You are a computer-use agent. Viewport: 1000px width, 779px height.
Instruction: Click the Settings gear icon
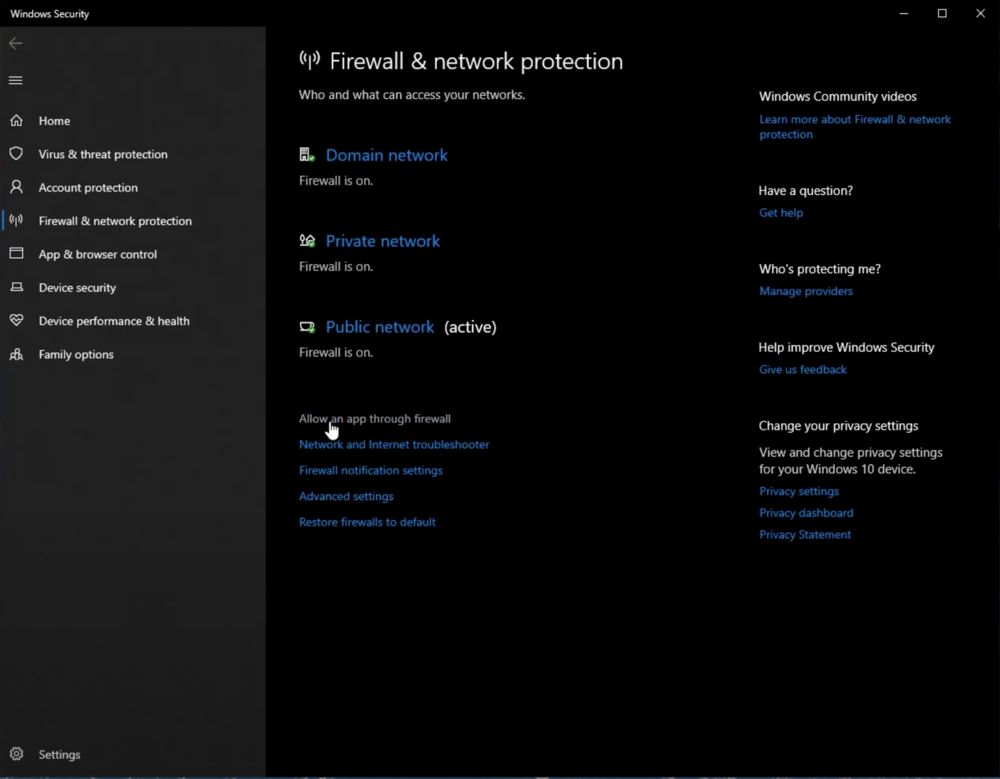point(16,755)
